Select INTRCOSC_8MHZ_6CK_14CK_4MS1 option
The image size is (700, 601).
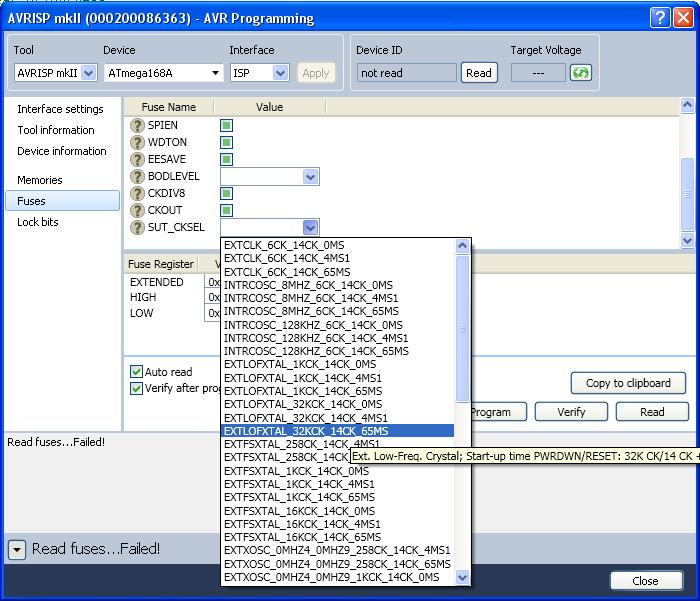coord(338,298)
